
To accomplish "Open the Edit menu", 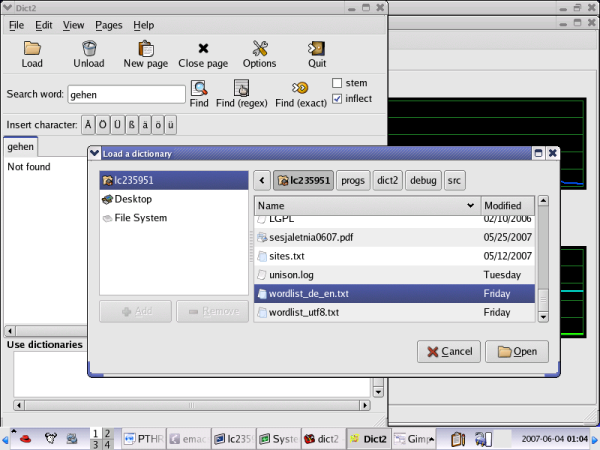I will [x=44, y=25].
